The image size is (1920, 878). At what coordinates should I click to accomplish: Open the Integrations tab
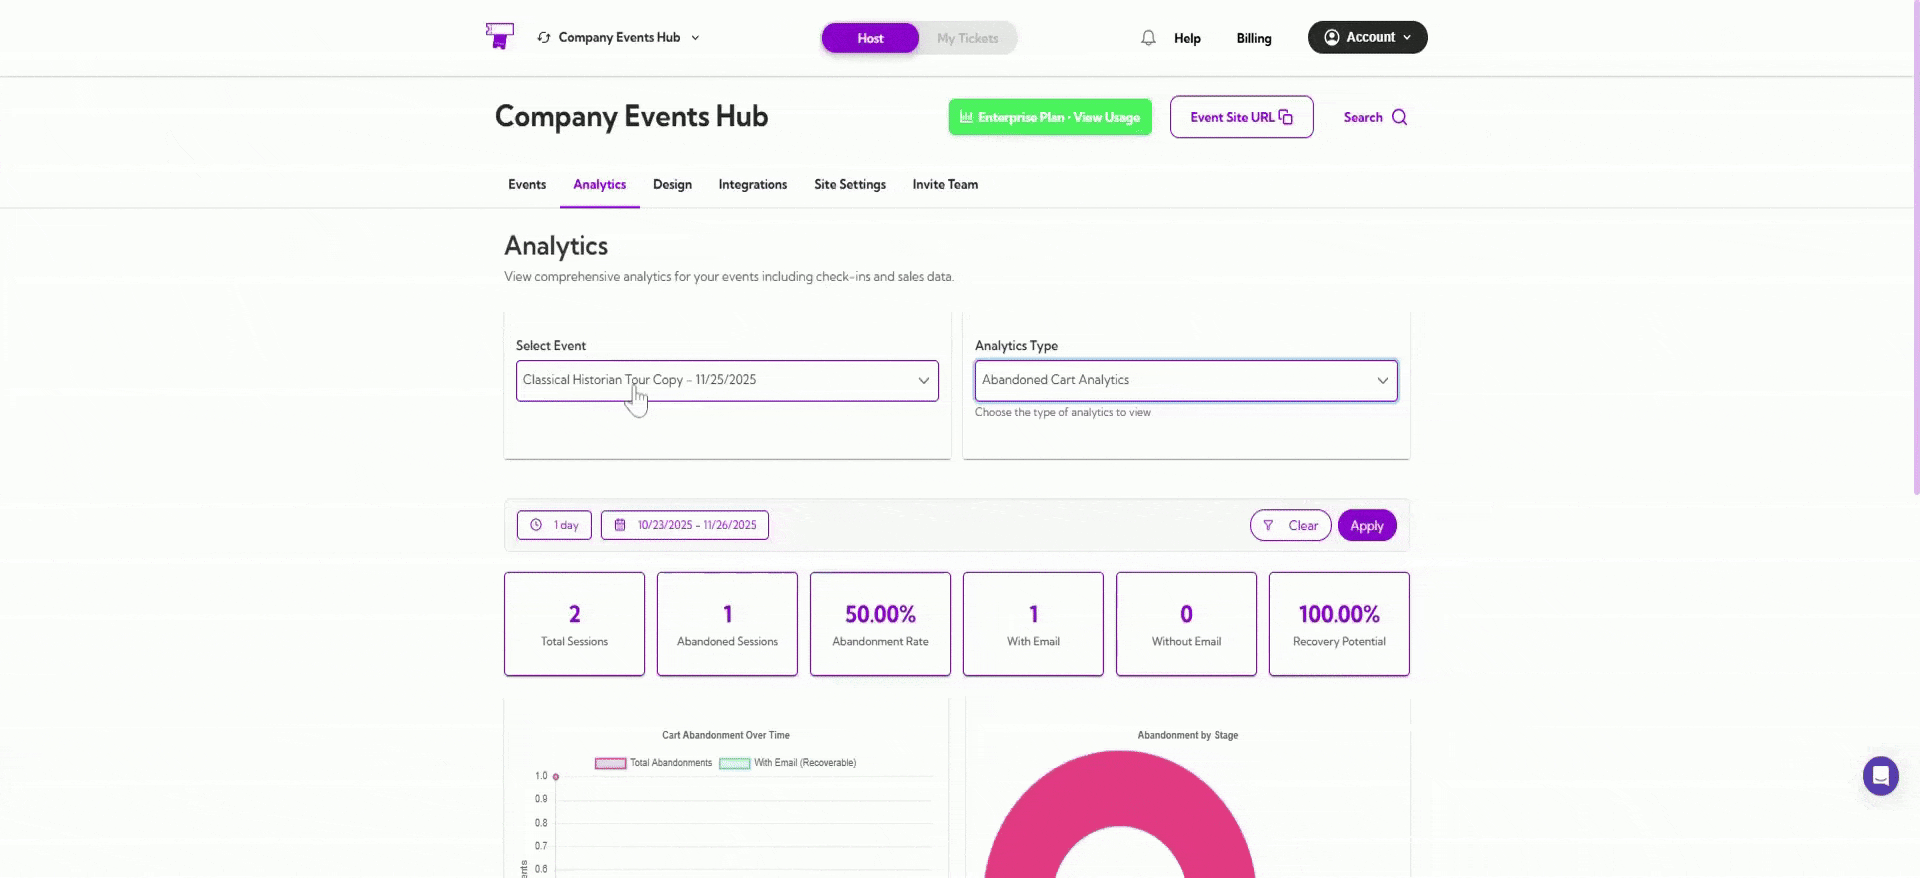(753, 185)
